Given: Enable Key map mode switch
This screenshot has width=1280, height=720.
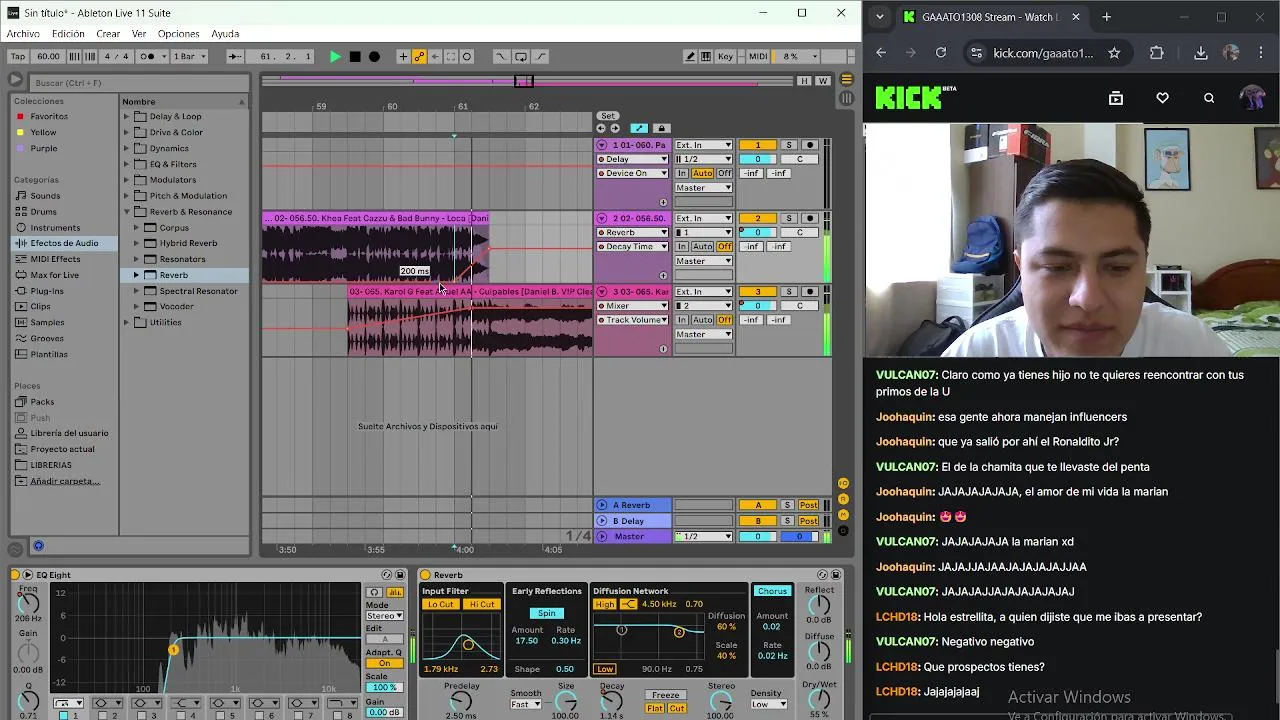Looking at the screenshot, I should (x=726, y=57).
